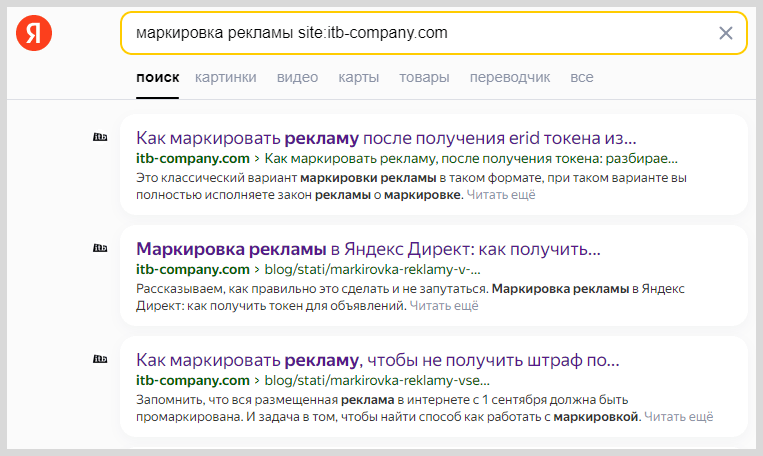Open the Yandex logo home icon
The width and height of the screenshot is (763, 456).
34,33
